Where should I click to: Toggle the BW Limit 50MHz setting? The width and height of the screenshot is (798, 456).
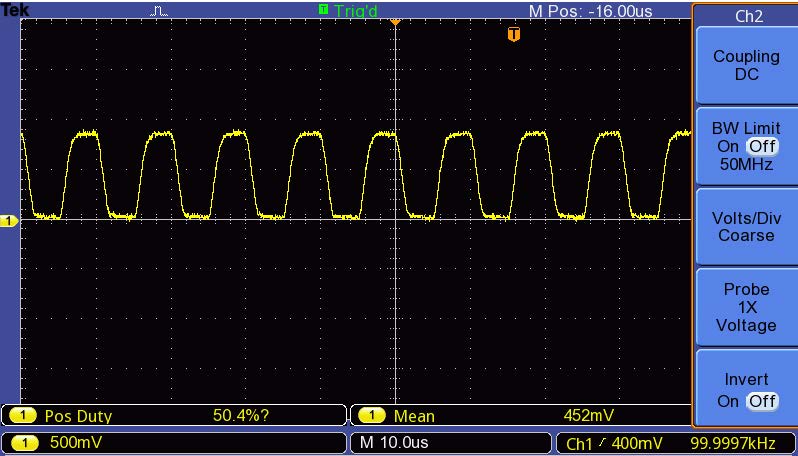tap(745, 147)
